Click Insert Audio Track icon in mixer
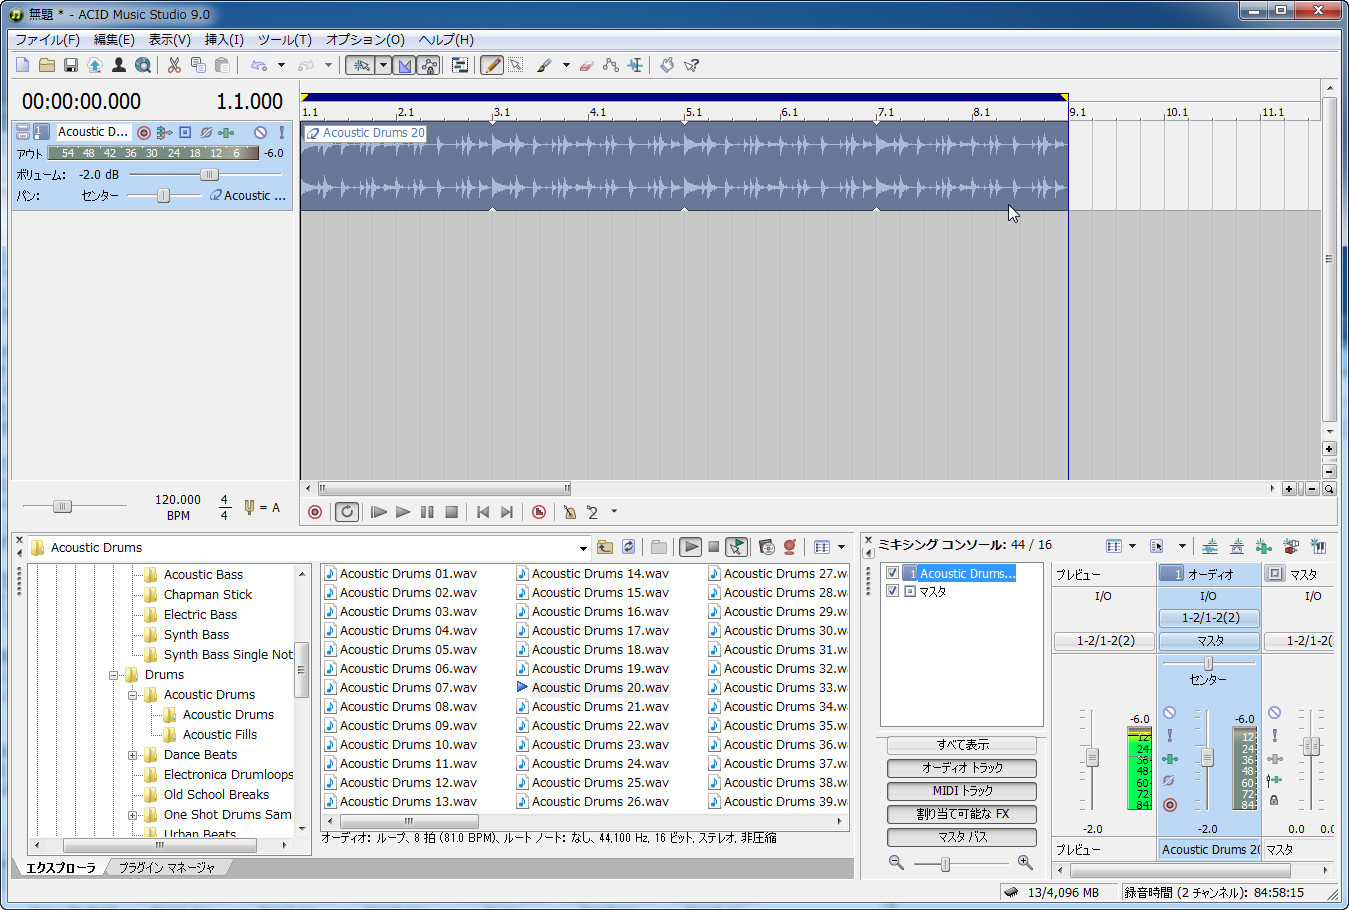Screen dimensions: 1349x910 [x=1210, y=546]
